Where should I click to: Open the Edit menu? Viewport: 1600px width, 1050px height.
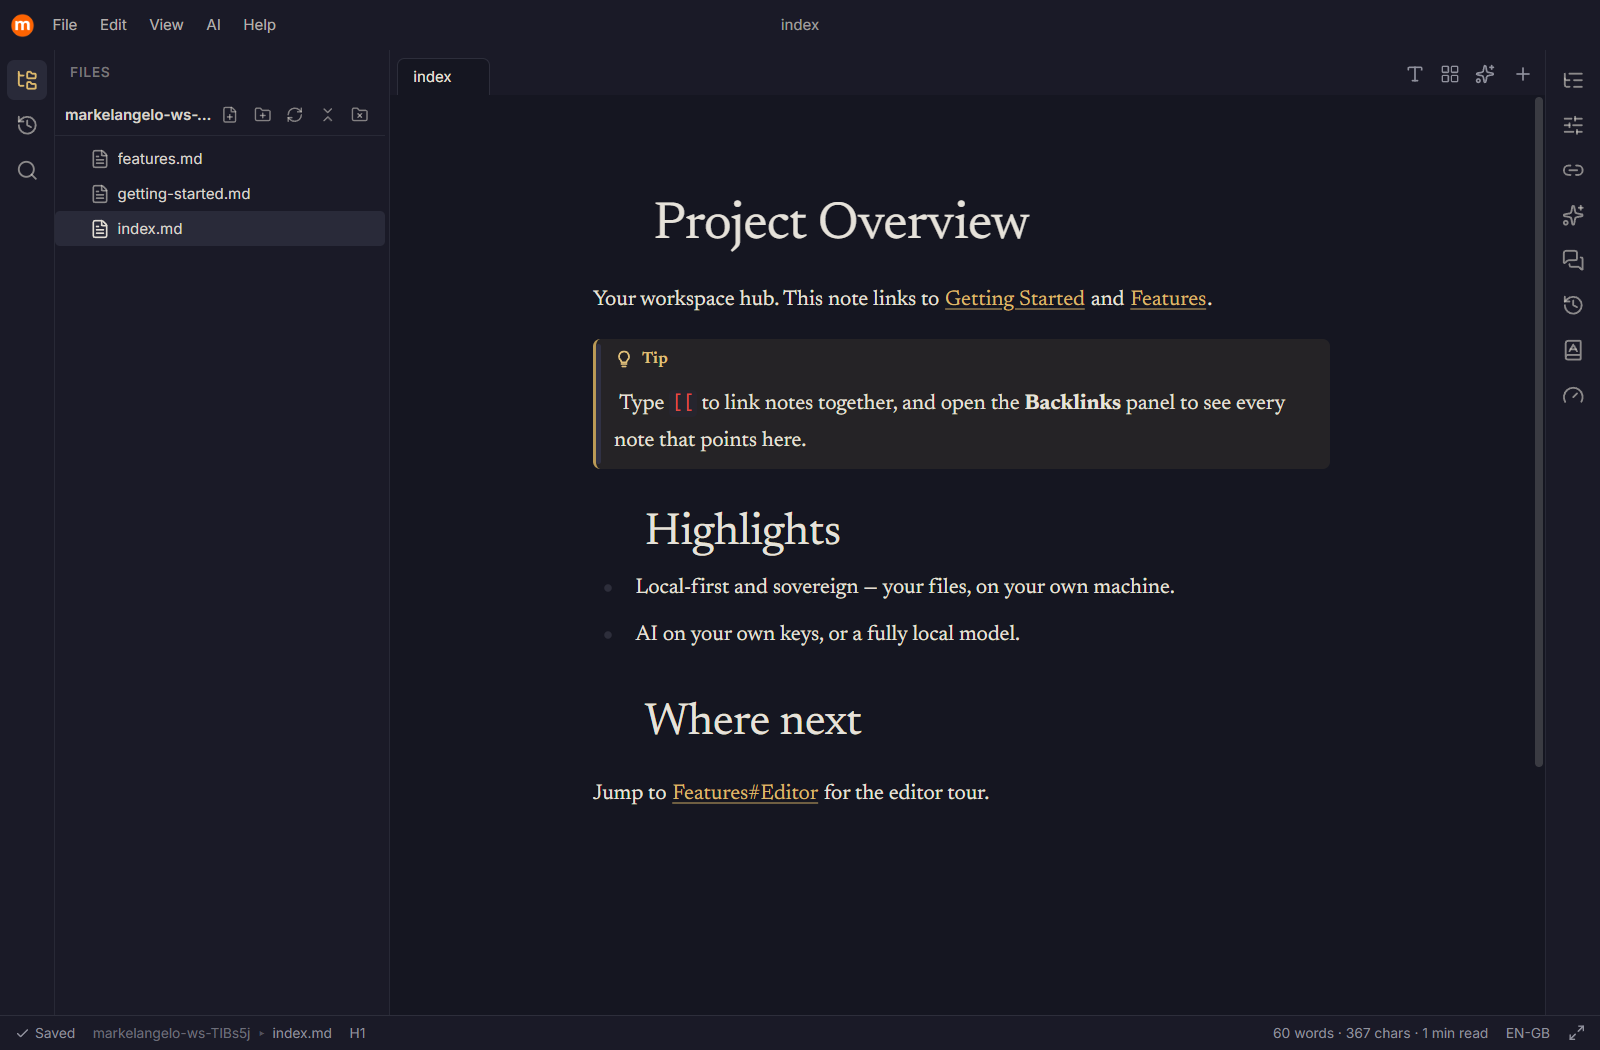(113, 25)
